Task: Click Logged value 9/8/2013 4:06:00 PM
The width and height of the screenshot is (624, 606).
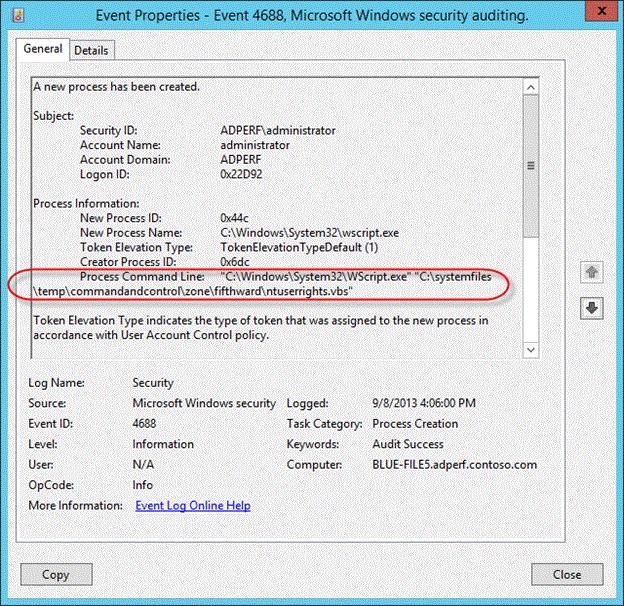Action: click(424, 403)
